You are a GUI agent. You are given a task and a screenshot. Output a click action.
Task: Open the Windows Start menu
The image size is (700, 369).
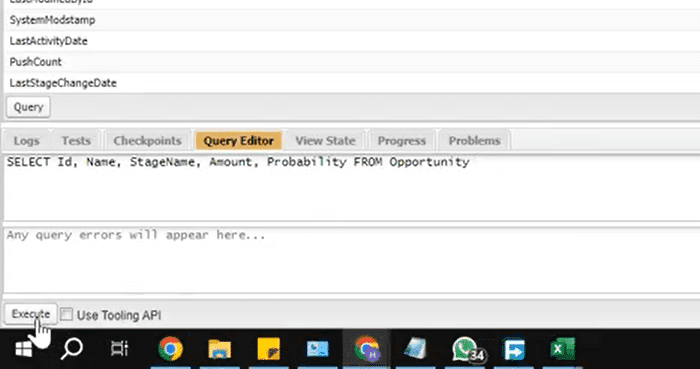coord(23,349)
